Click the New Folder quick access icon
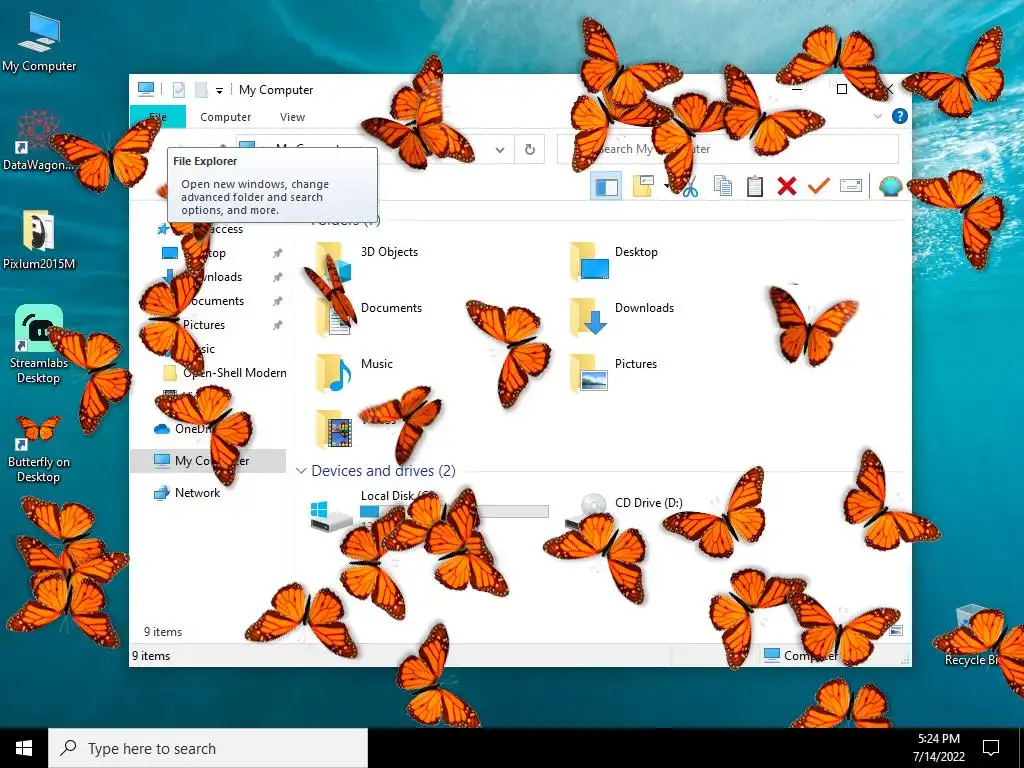The width and height of the screenshot is (1024, 768). tap(202, 90)
